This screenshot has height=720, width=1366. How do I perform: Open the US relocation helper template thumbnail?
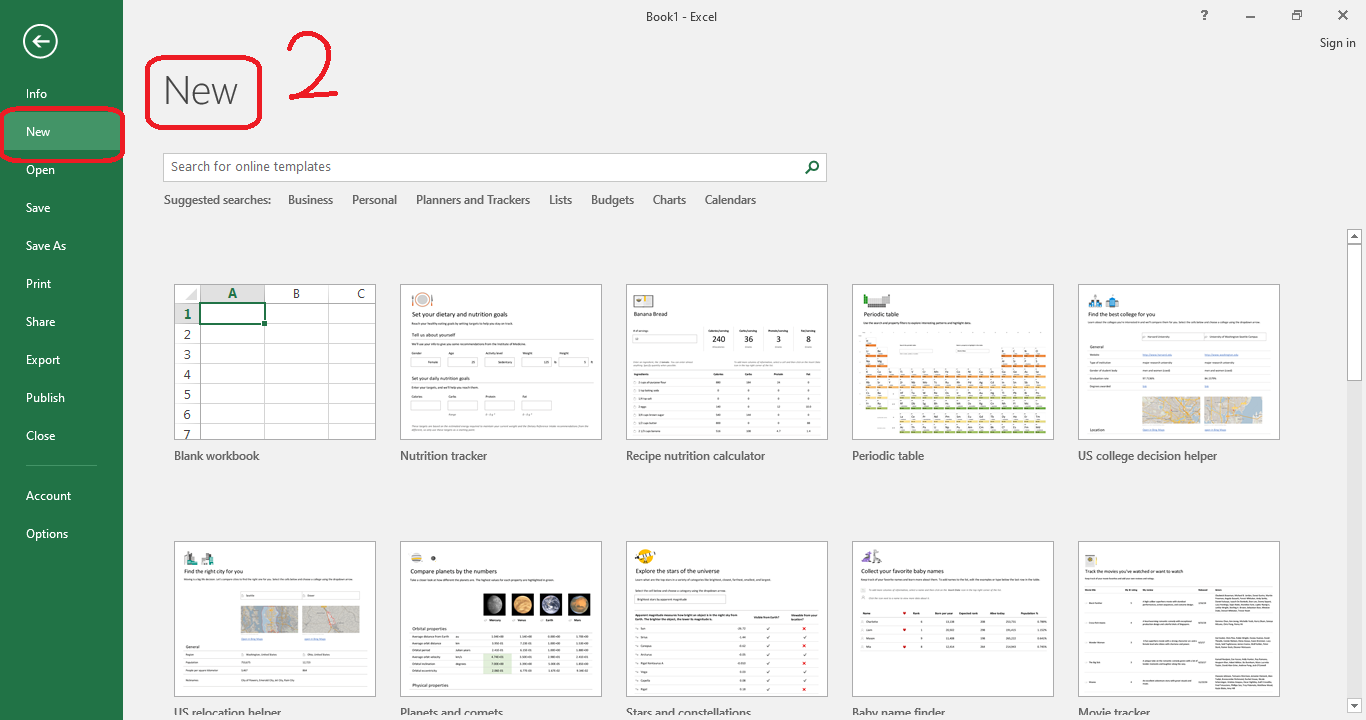[x=275, y=619]
